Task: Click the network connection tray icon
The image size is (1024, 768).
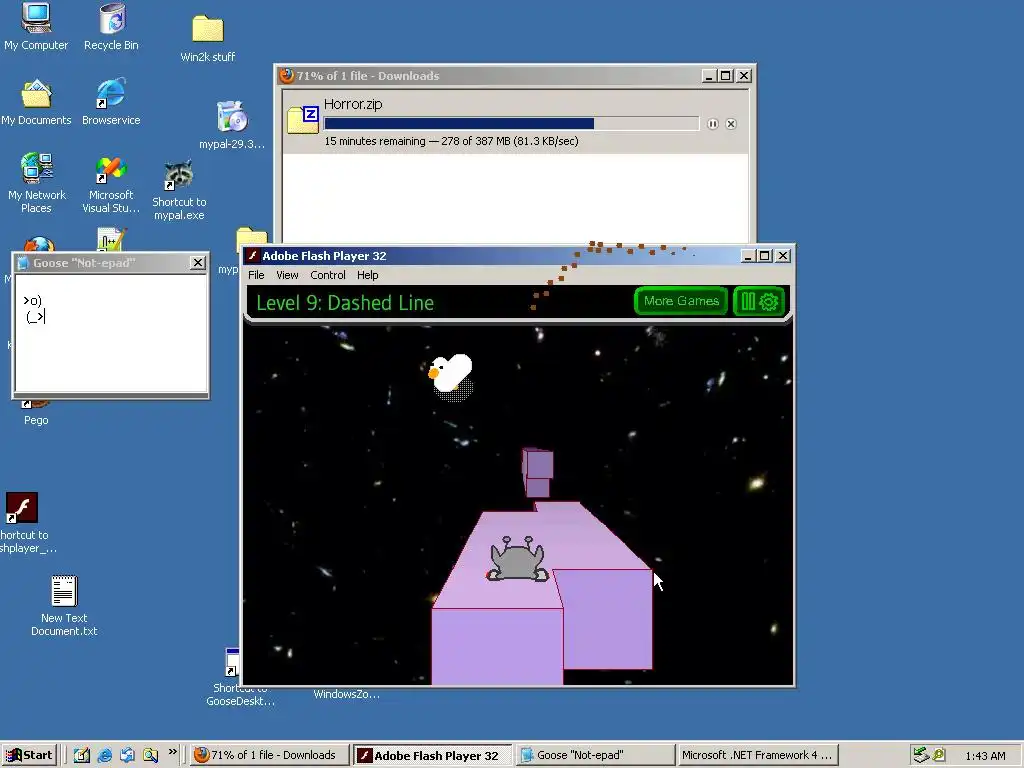Action: click(921, 755)
